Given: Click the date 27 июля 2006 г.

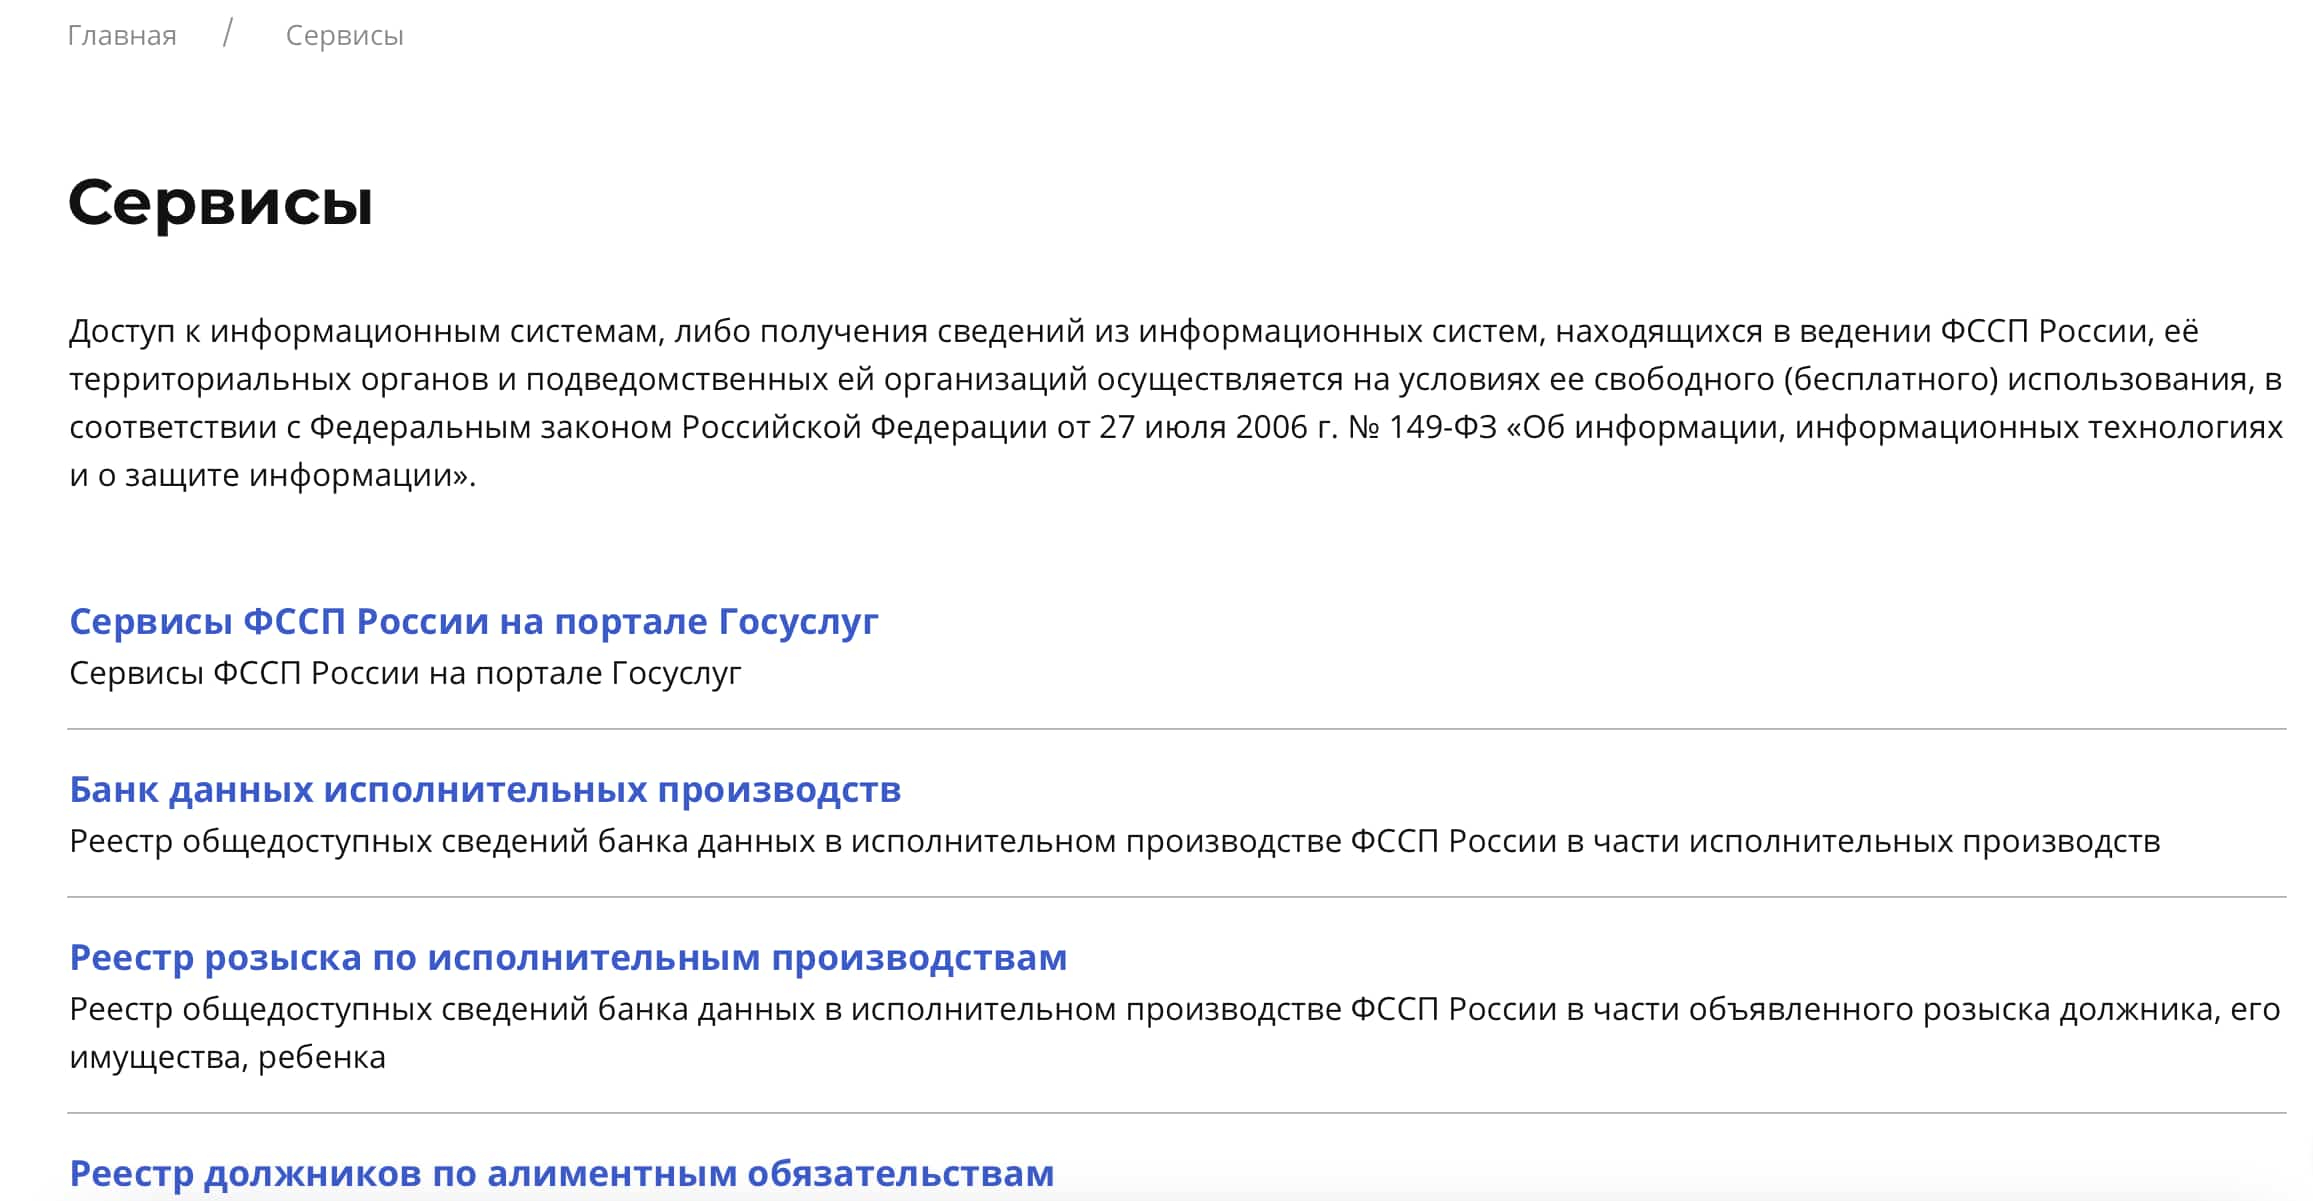Looking at the screenshot, I should coord(1217,427).
